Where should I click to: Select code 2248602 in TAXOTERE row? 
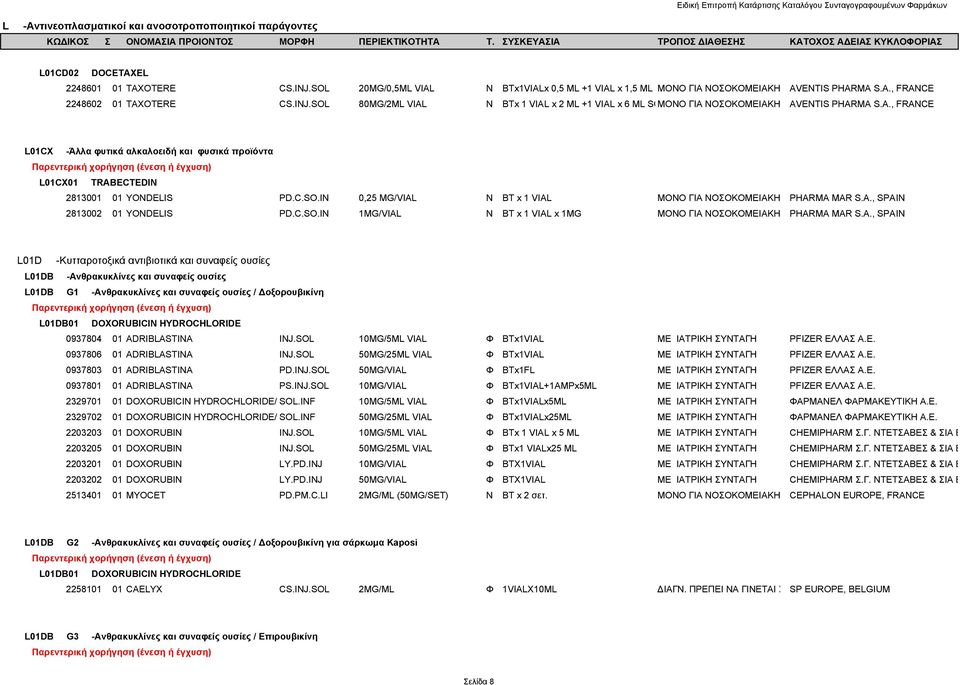click(84, 104)
